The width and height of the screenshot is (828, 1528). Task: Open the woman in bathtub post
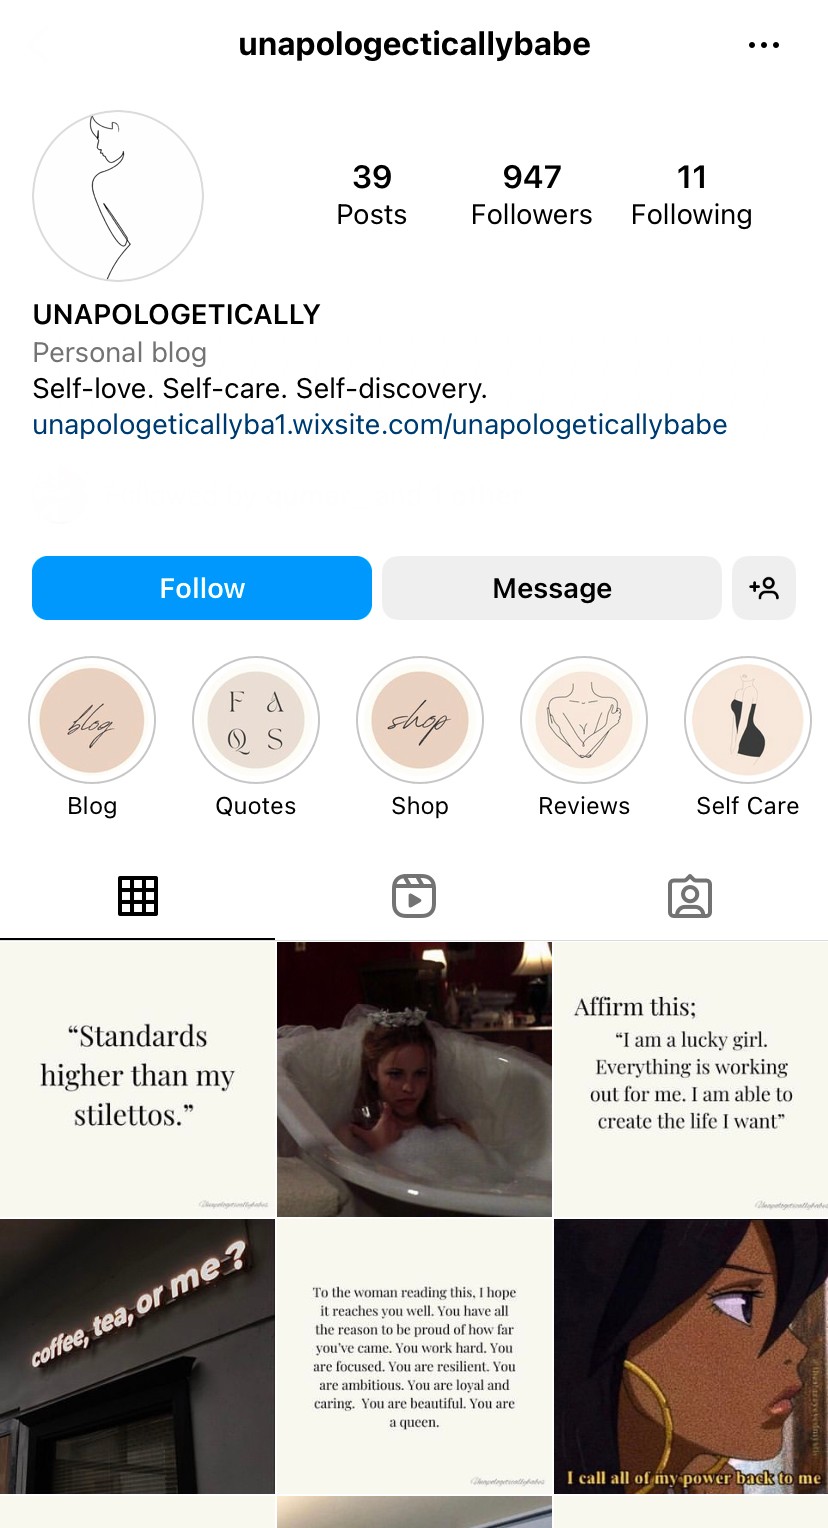(414, 1079)
